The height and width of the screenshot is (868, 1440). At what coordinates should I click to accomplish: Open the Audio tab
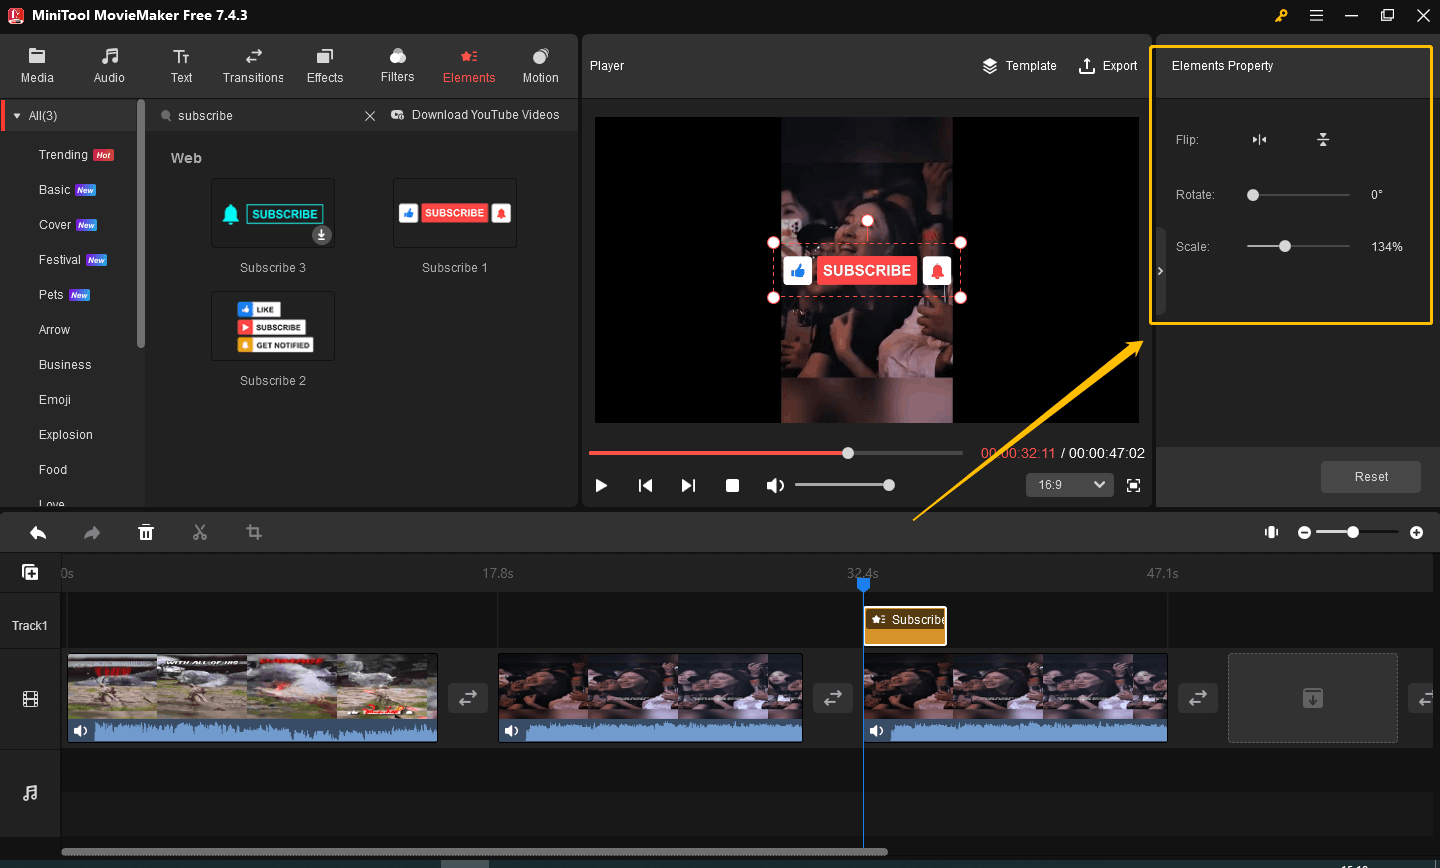coord(109,66)
